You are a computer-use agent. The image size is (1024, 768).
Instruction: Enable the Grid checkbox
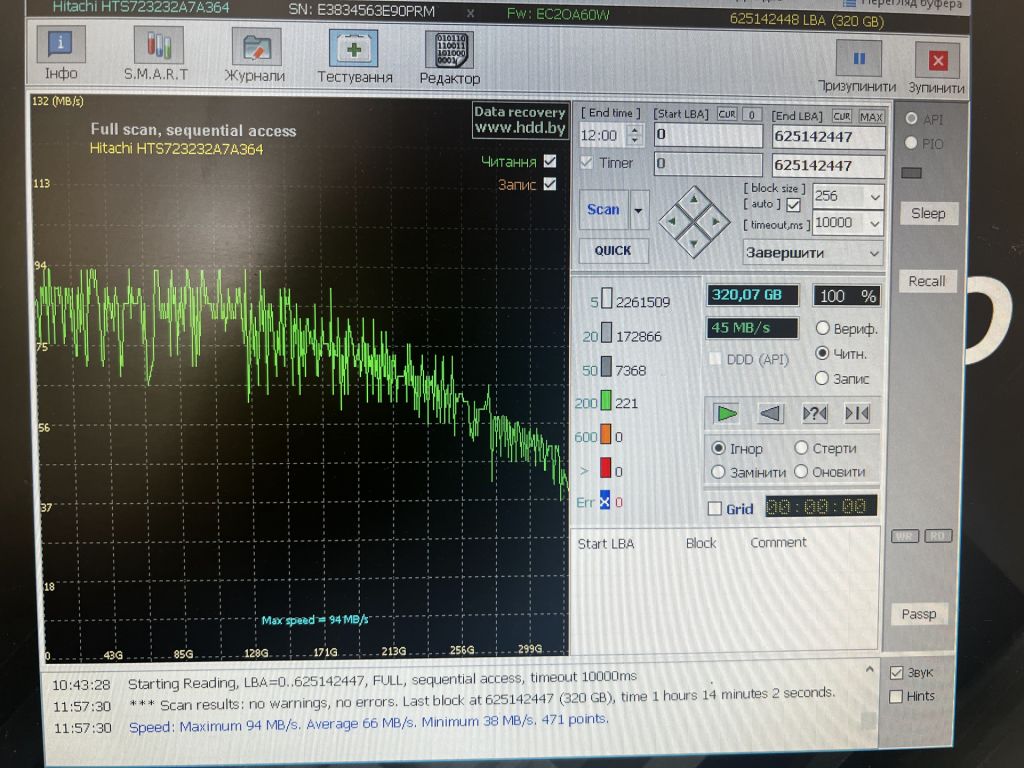coord(715,508)
